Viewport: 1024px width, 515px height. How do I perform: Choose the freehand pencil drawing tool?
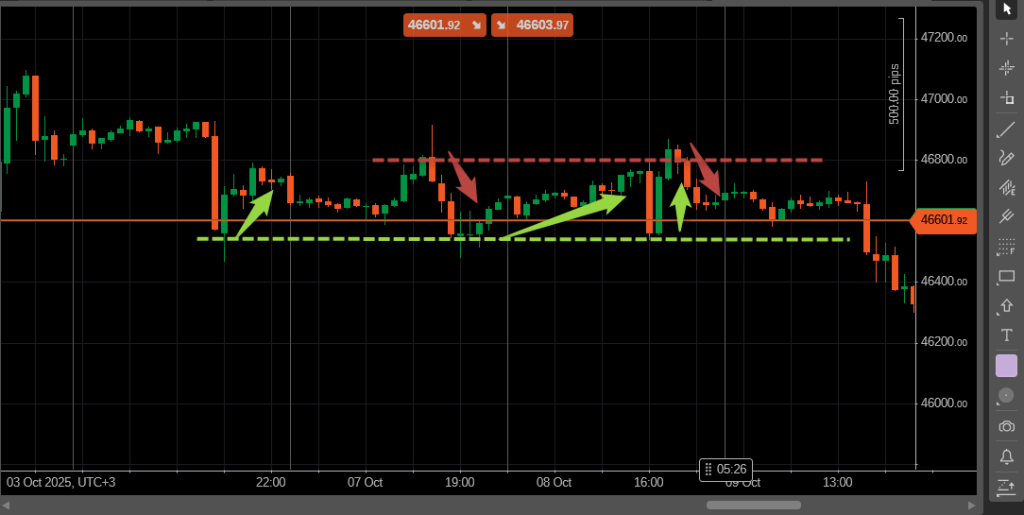[x=1006, y=158]
